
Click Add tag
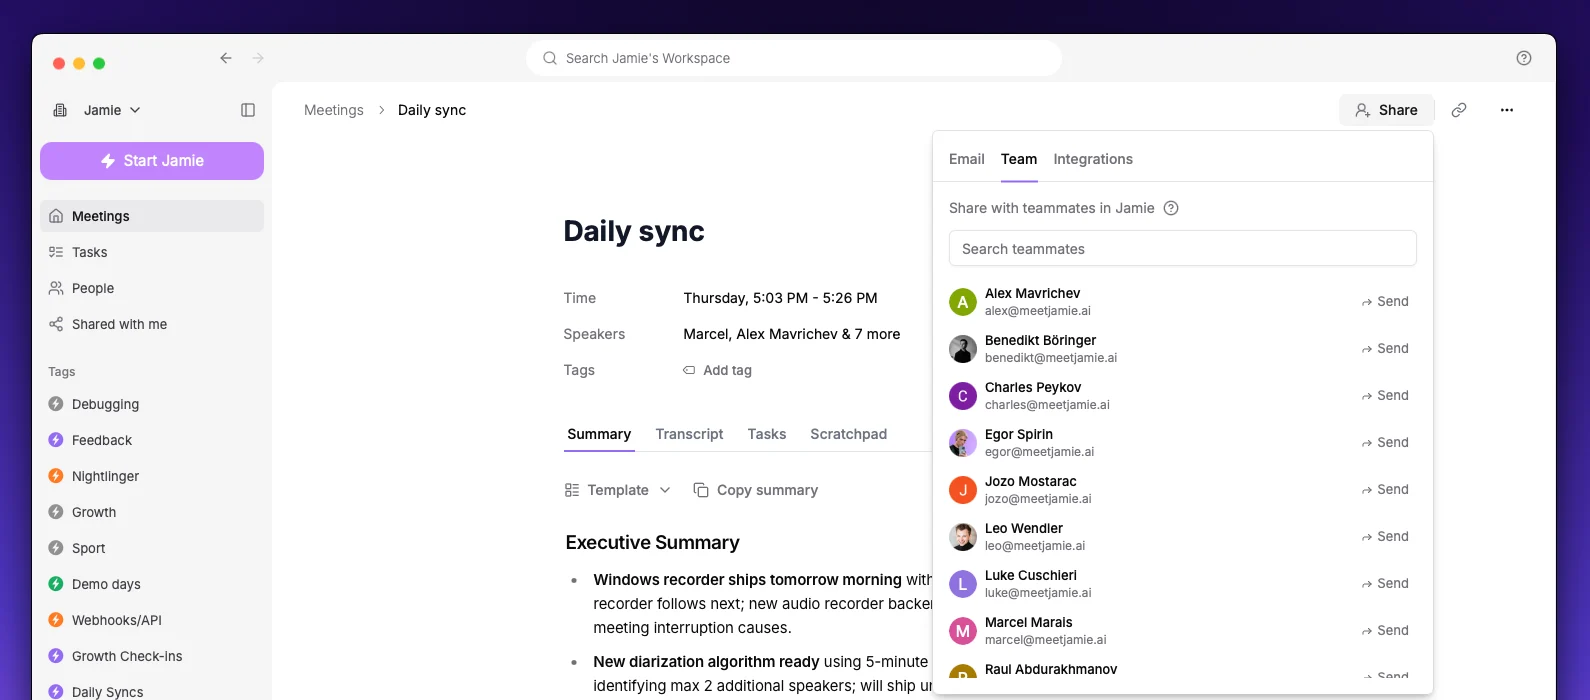[x=717, y=370]
